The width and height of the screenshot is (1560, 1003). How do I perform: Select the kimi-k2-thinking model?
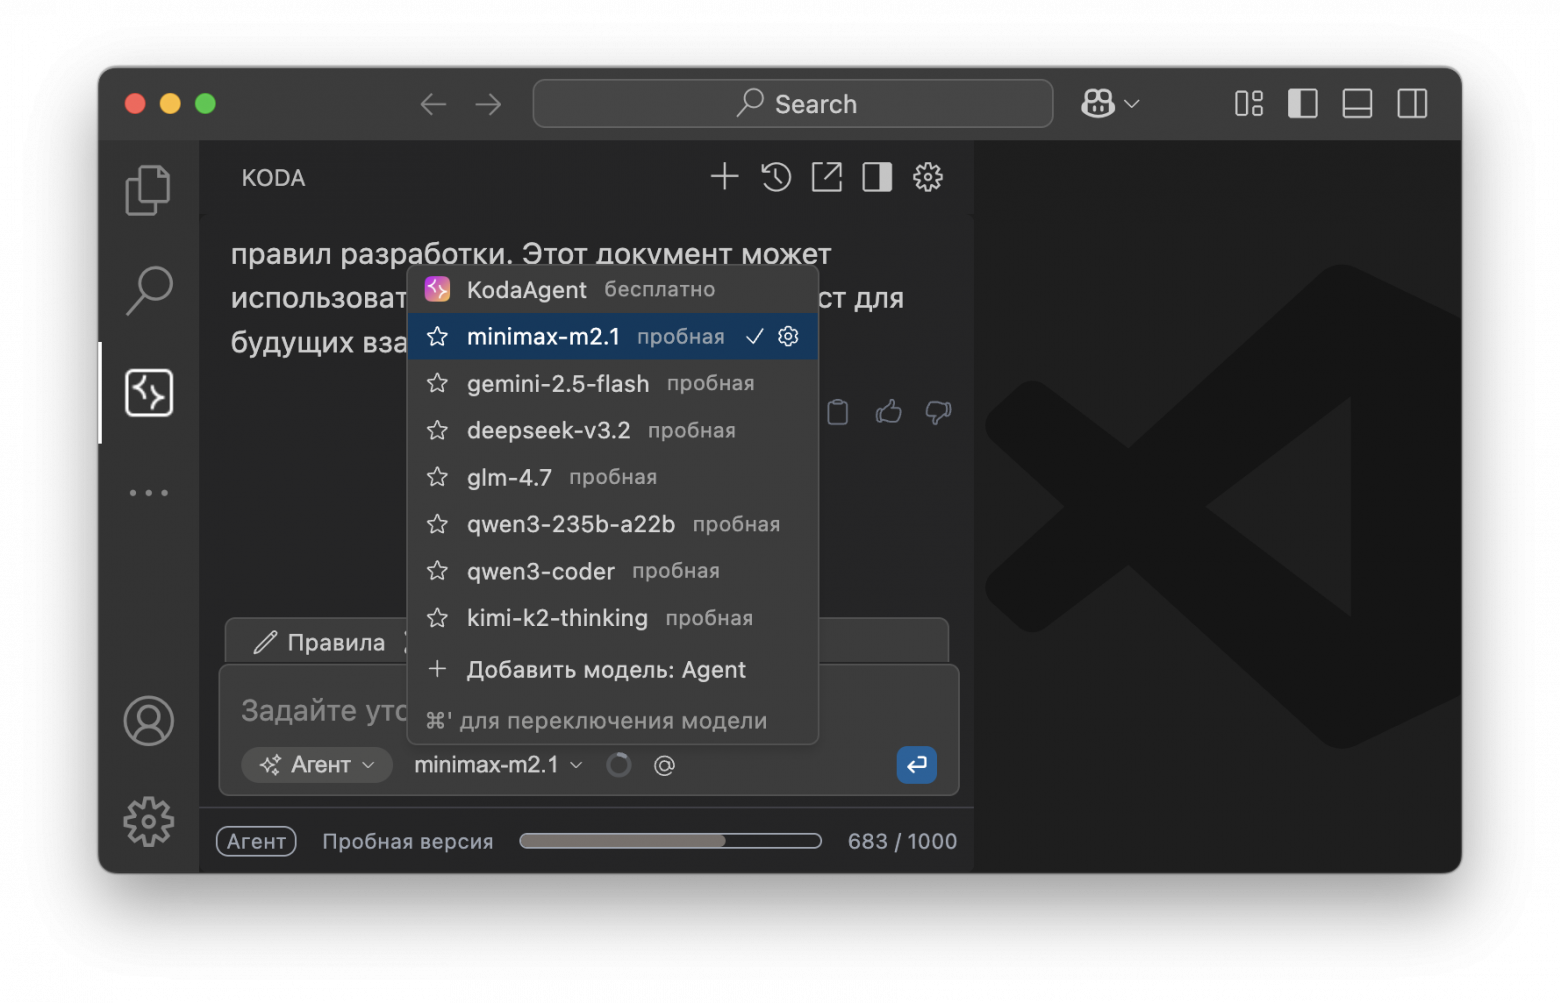pos(557,618)
